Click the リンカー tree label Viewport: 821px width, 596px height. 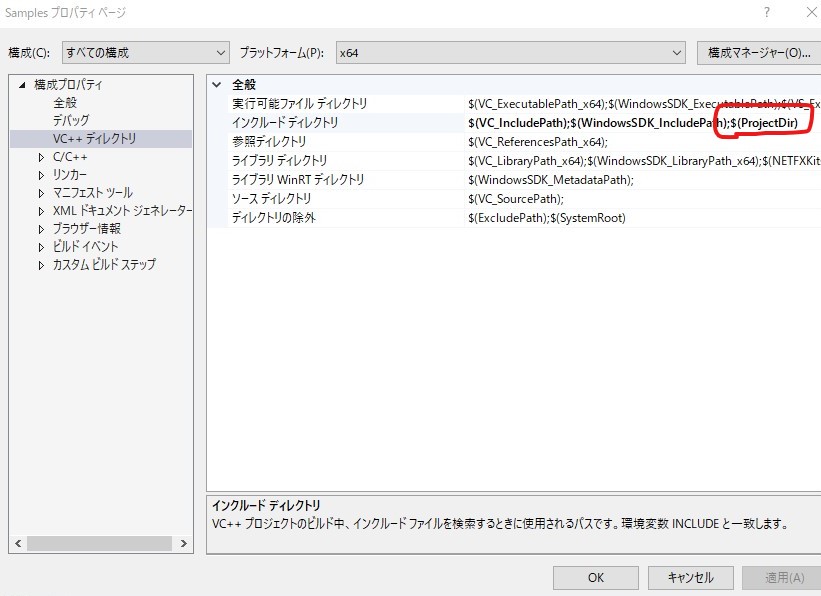pyautogui.click(x=70, y=175)
